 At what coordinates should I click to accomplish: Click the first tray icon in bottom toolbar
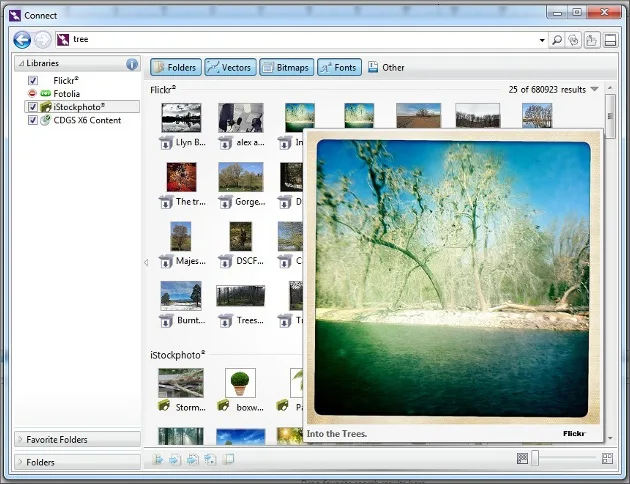[158, 459]
